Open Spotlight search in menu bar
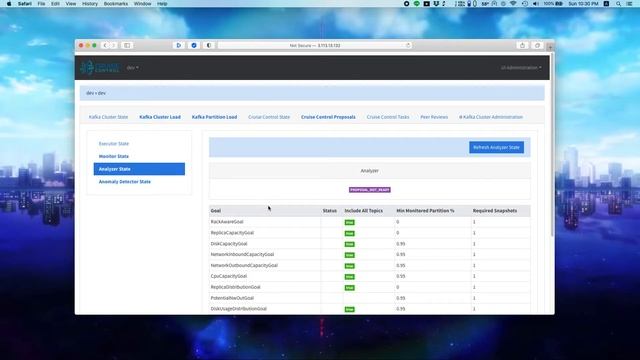This screenshot has width=640, height=360. [x=618, y=4]
